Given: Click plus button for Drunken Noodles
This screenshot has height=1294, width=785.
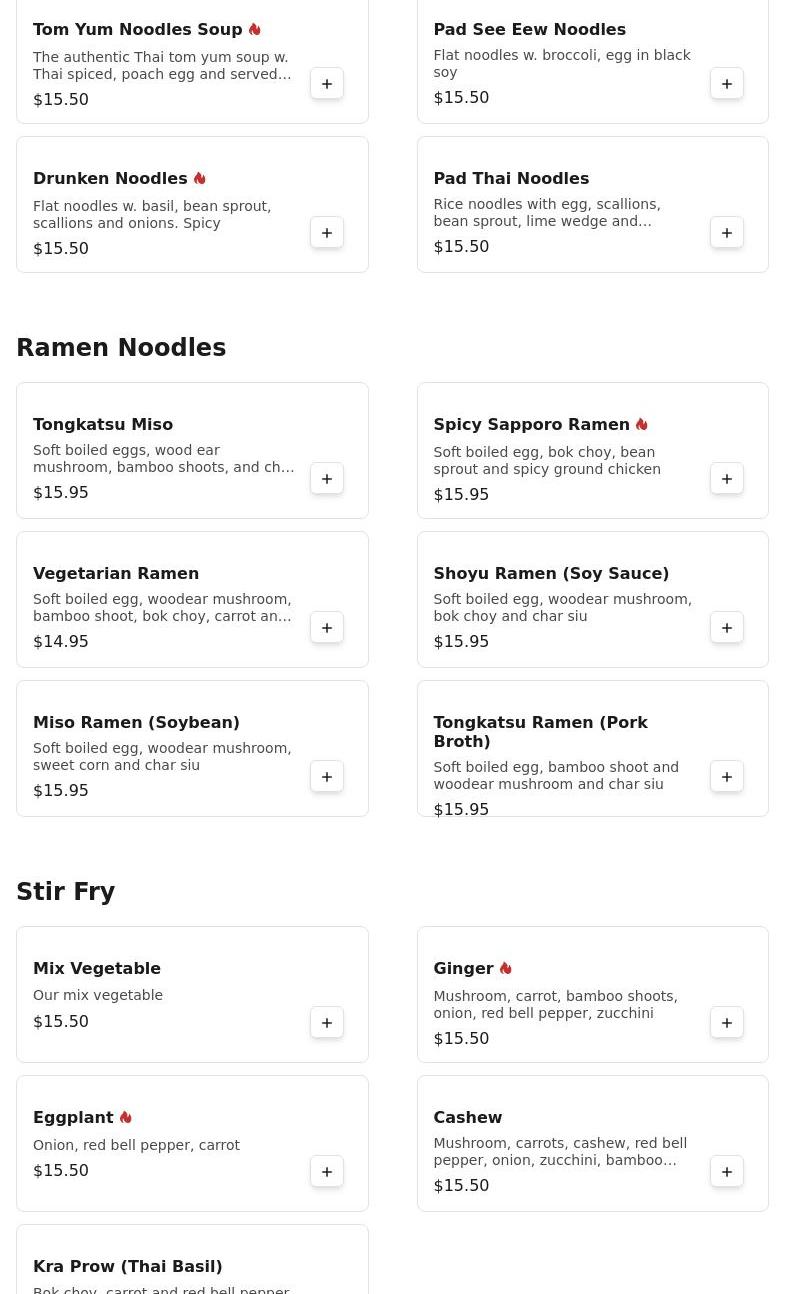Looking at the screenshot, I should click(x=327, y=233).
